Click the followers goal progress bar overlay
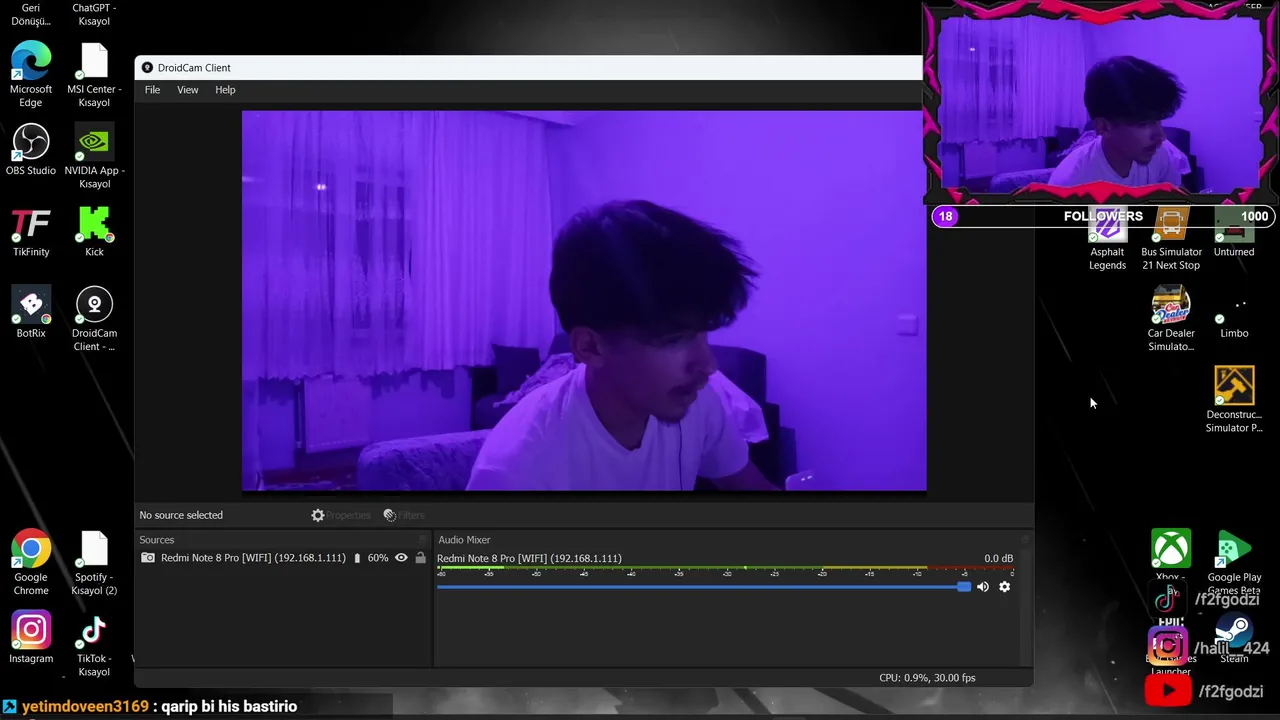1280x720 pixels. pyautogui.click(x=1103, y=216)
